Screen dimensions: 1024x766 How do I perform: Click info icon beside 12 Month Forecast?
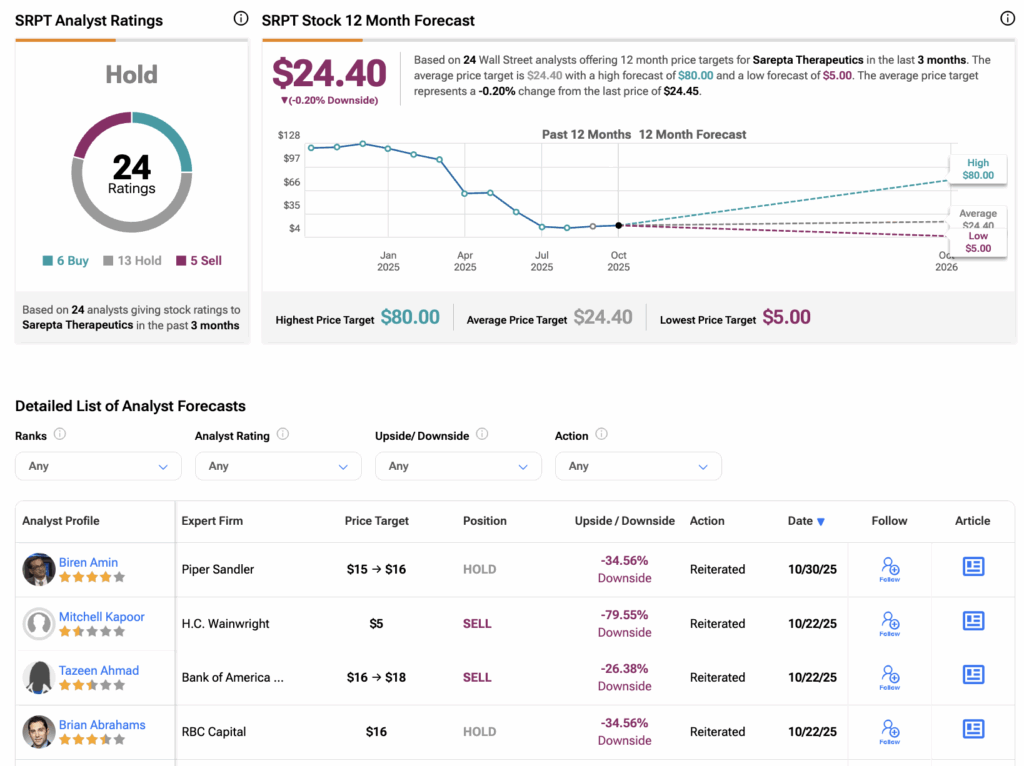pos(1007,19)
